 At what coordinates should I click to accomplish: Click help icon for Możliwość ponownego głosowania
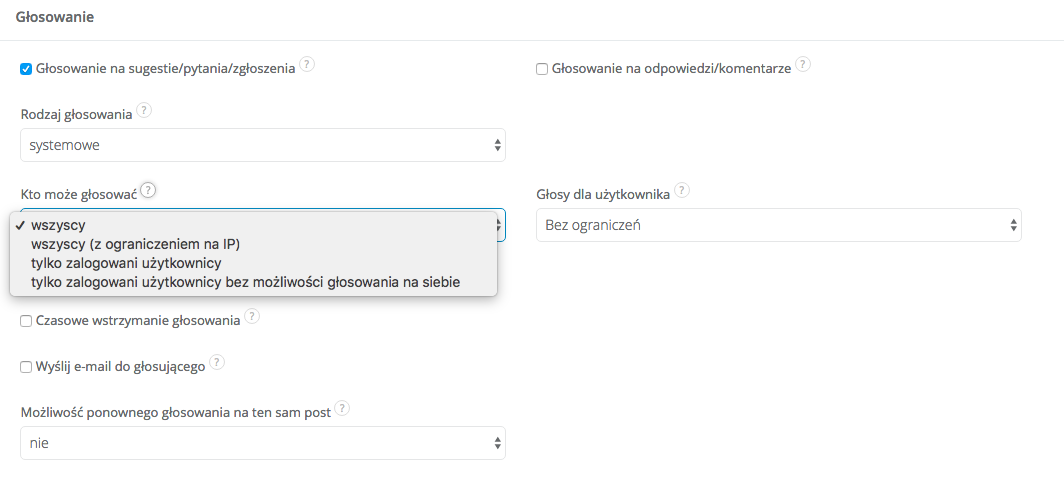[x=343, y=408]
